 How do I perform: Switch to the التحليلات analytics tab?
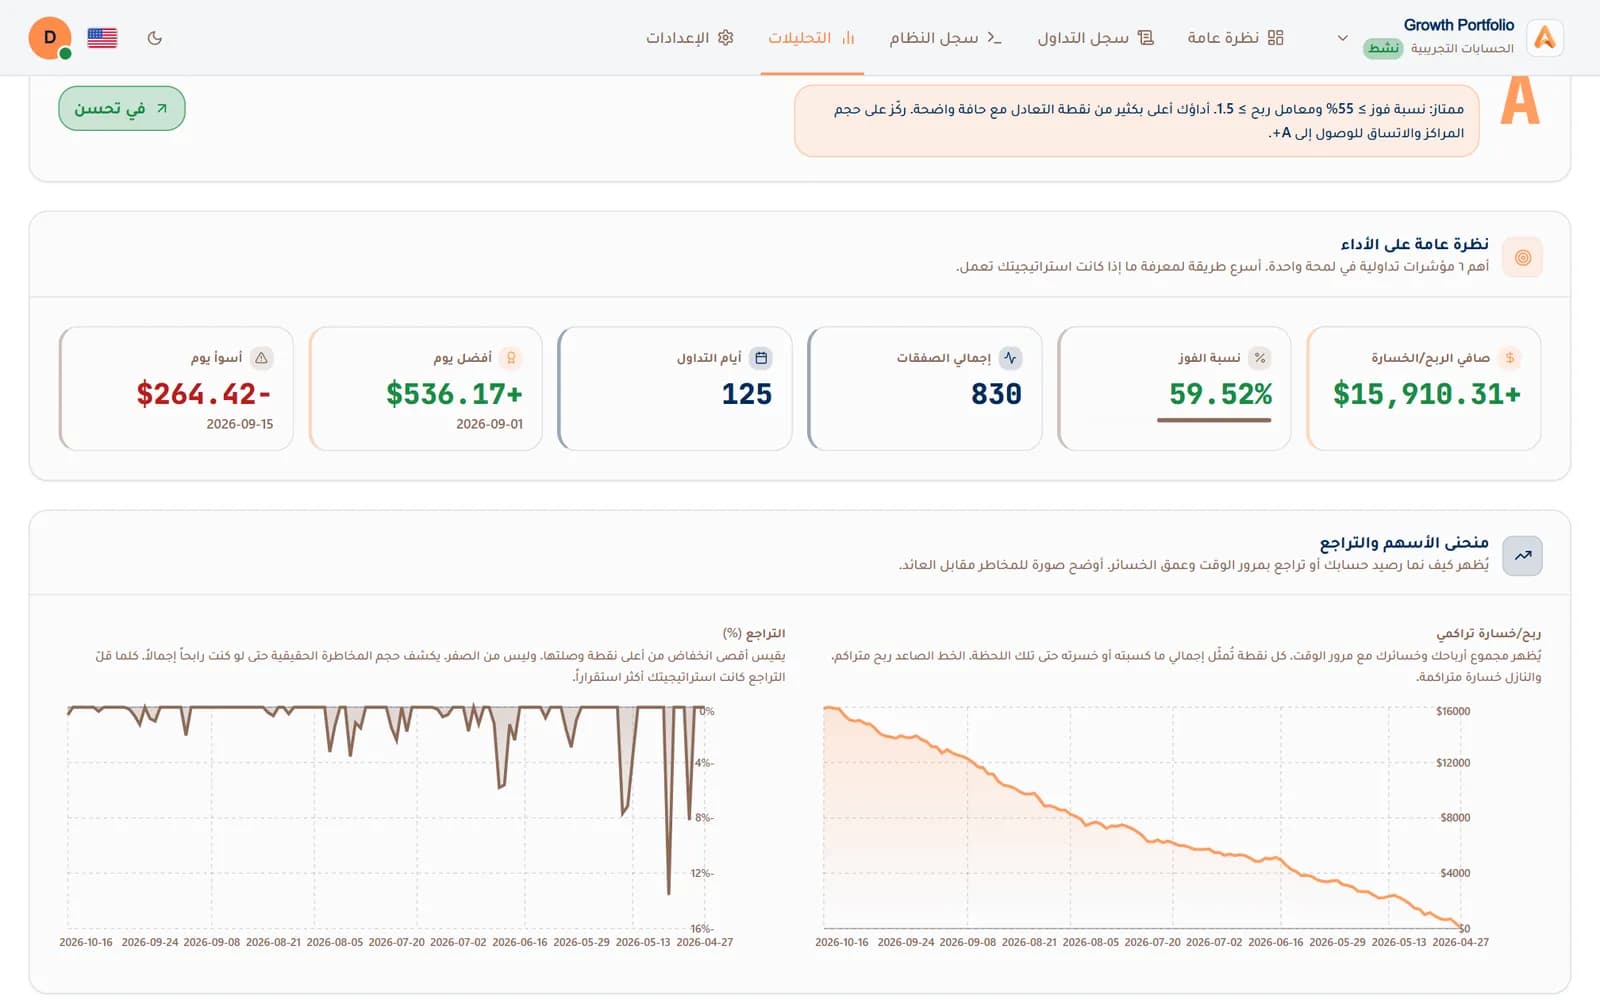pos(811,38)
